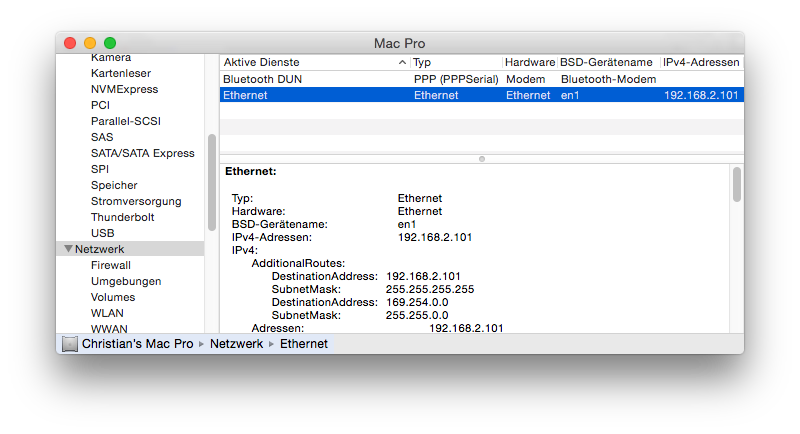
Task: Click DestinationAddress value 169.254.0.0
Action: [417, 302]
